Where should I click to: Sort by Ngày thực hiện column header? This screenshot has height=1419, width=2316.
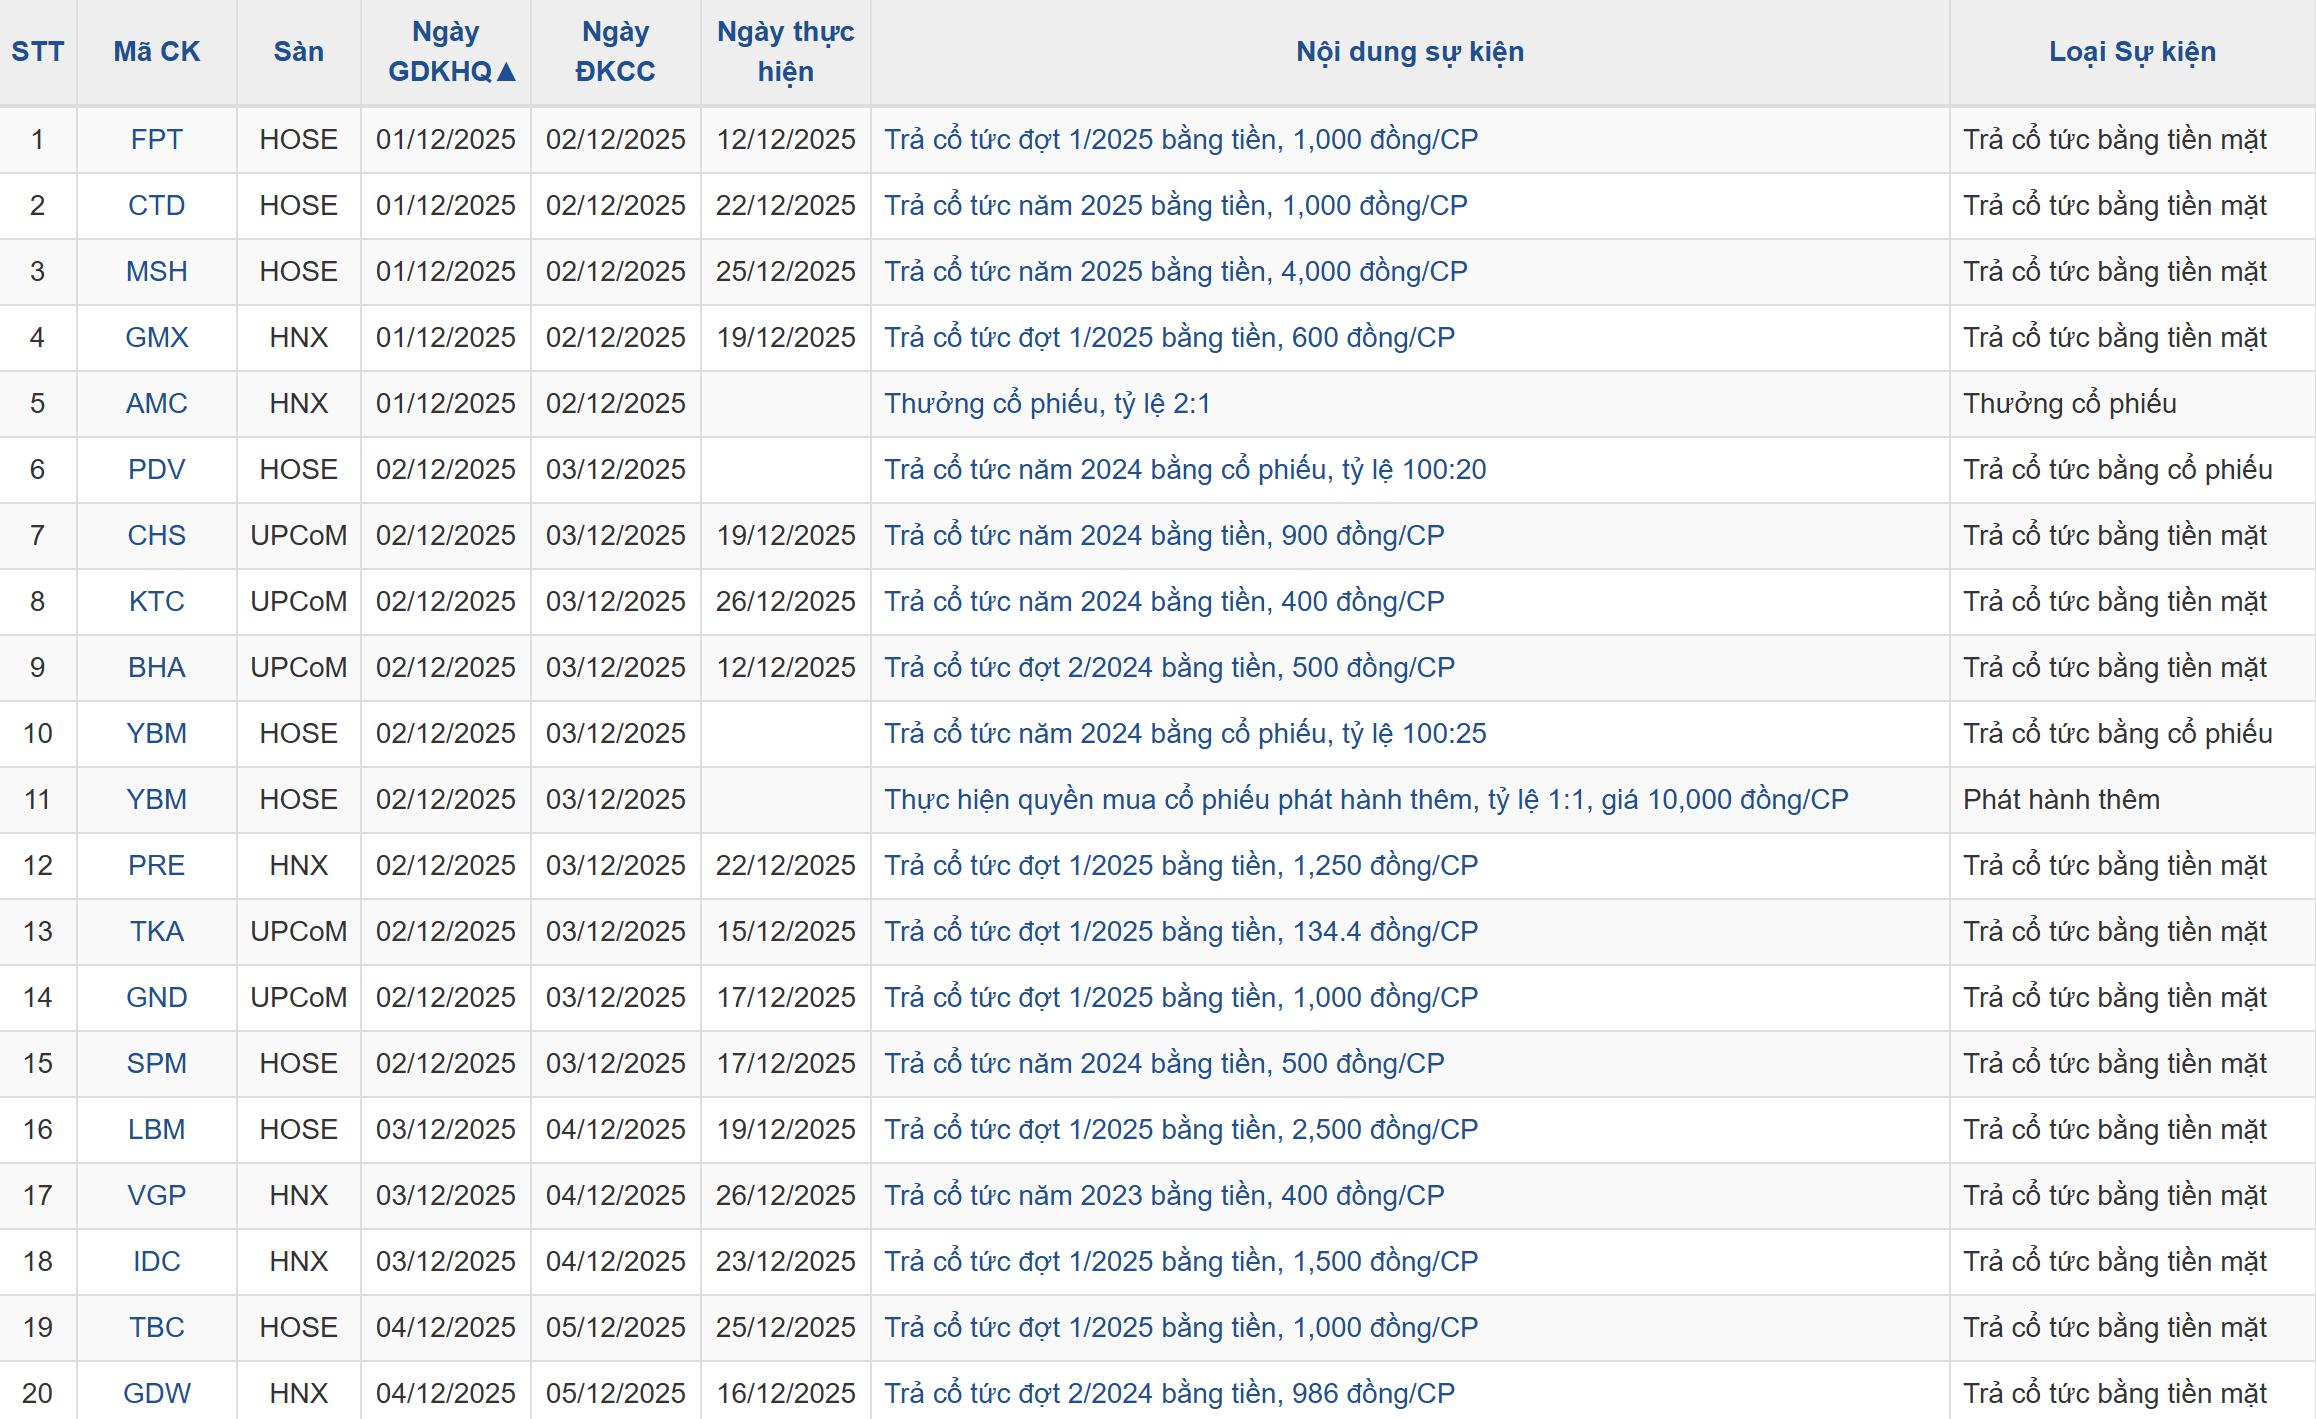pos(785,52)
